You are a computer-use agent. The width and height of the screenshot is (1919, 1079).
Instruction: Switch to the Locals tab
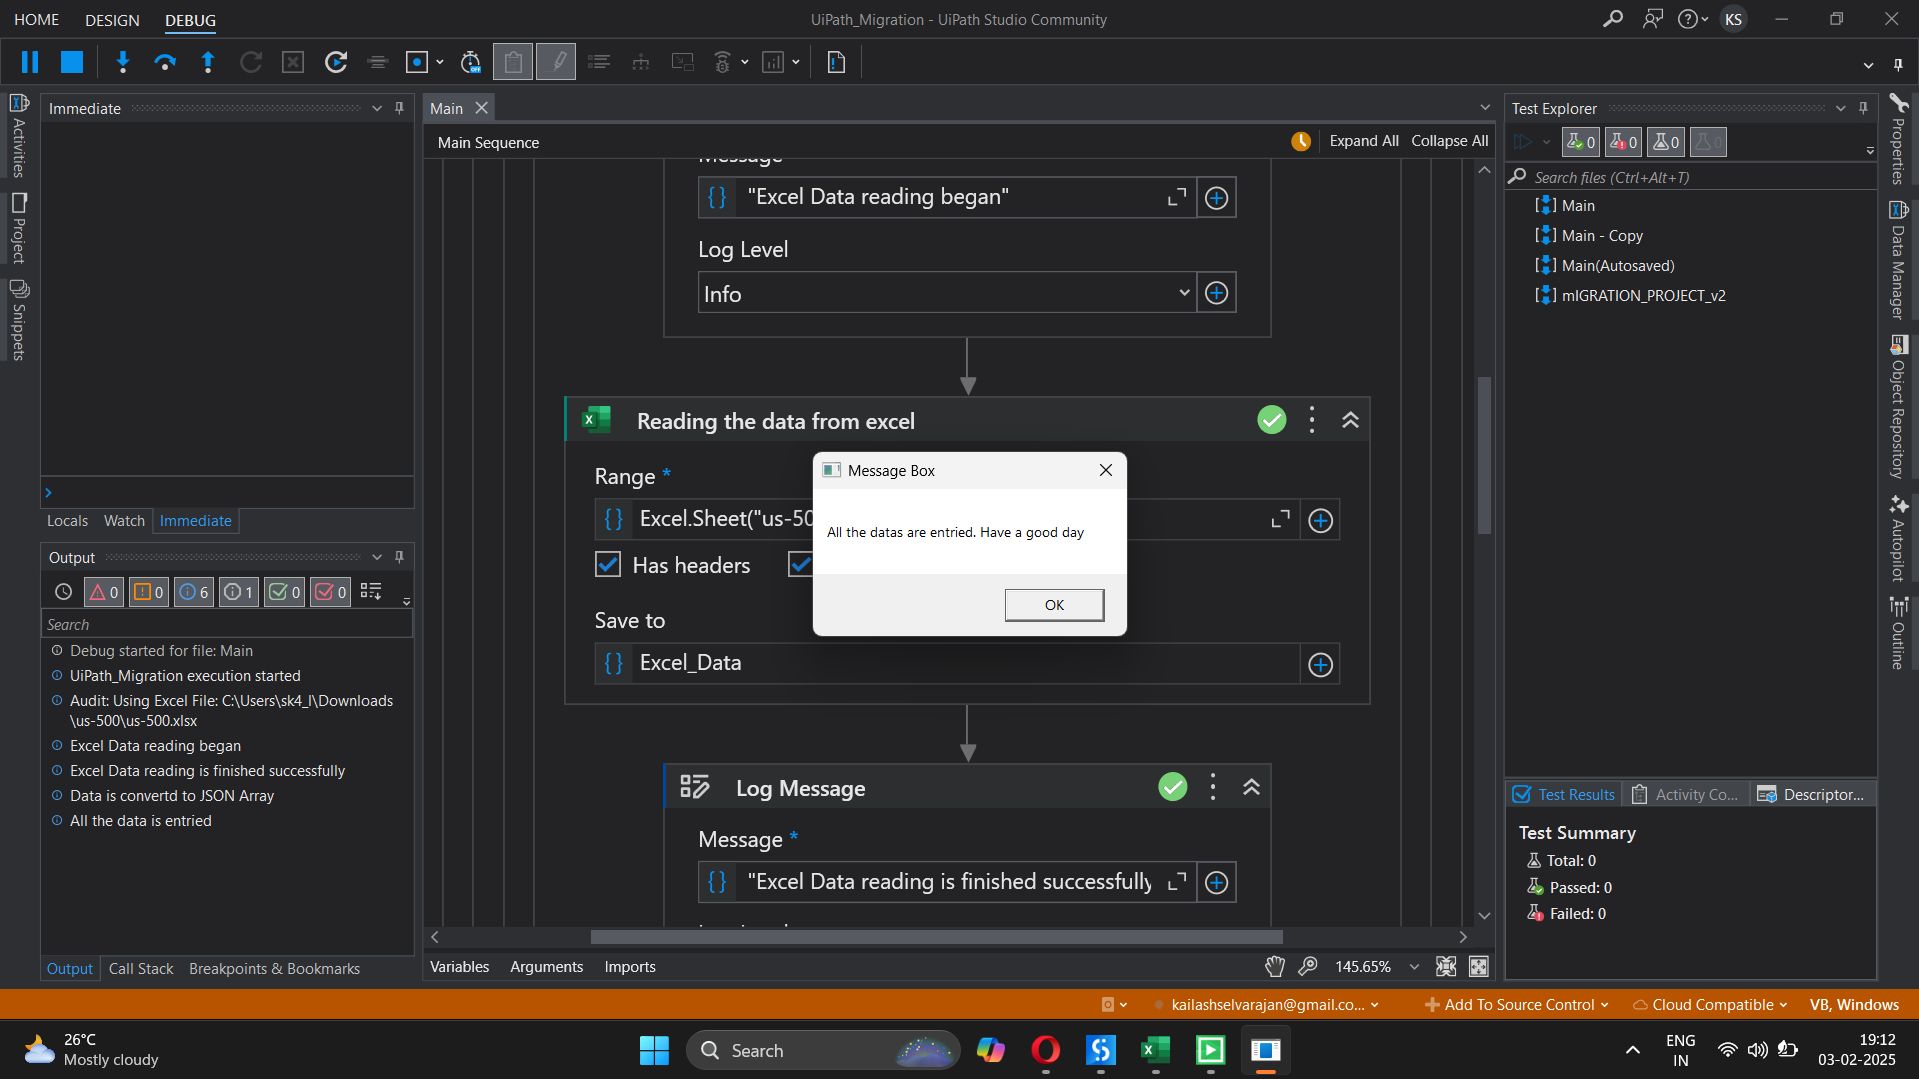67,520
